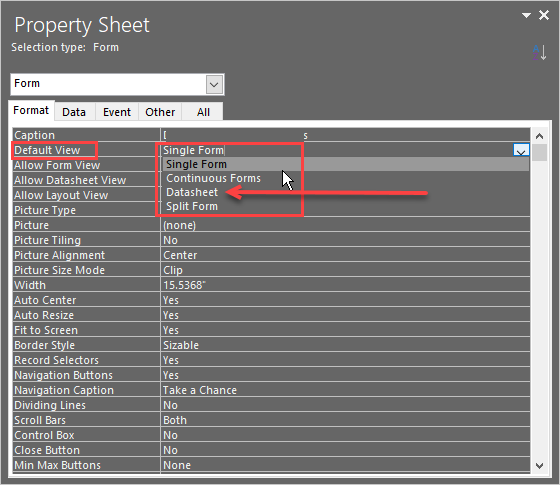Click the Picture Size Mode value Clip
This screenshot has height=485, width=560.
(345, 270)
